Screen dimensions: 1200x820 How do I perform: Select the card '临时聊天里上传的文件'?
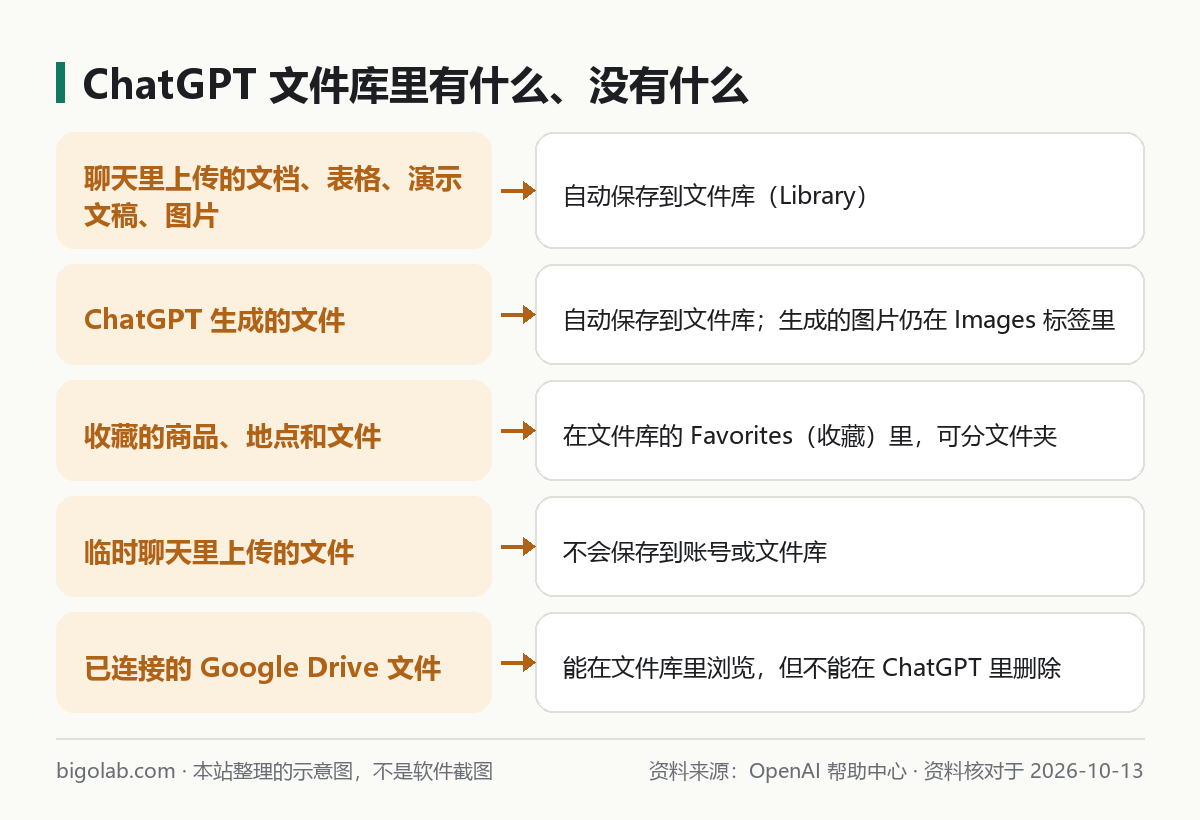(x=274, y=546)
